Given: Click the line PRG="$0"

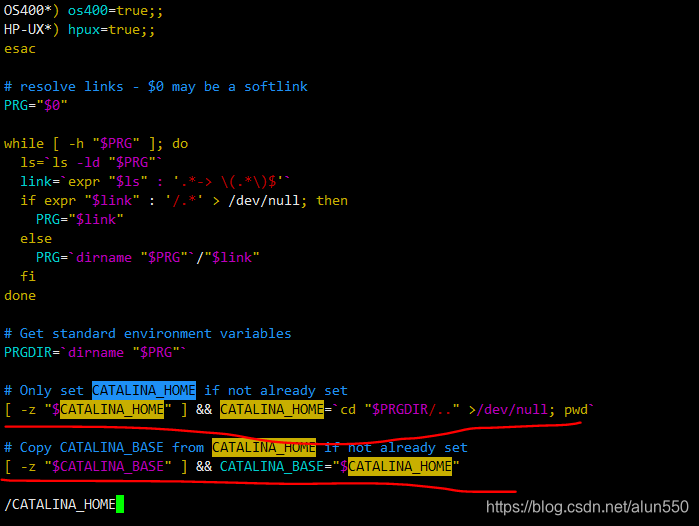Looking at the screenshot, I should pos(36,106).
